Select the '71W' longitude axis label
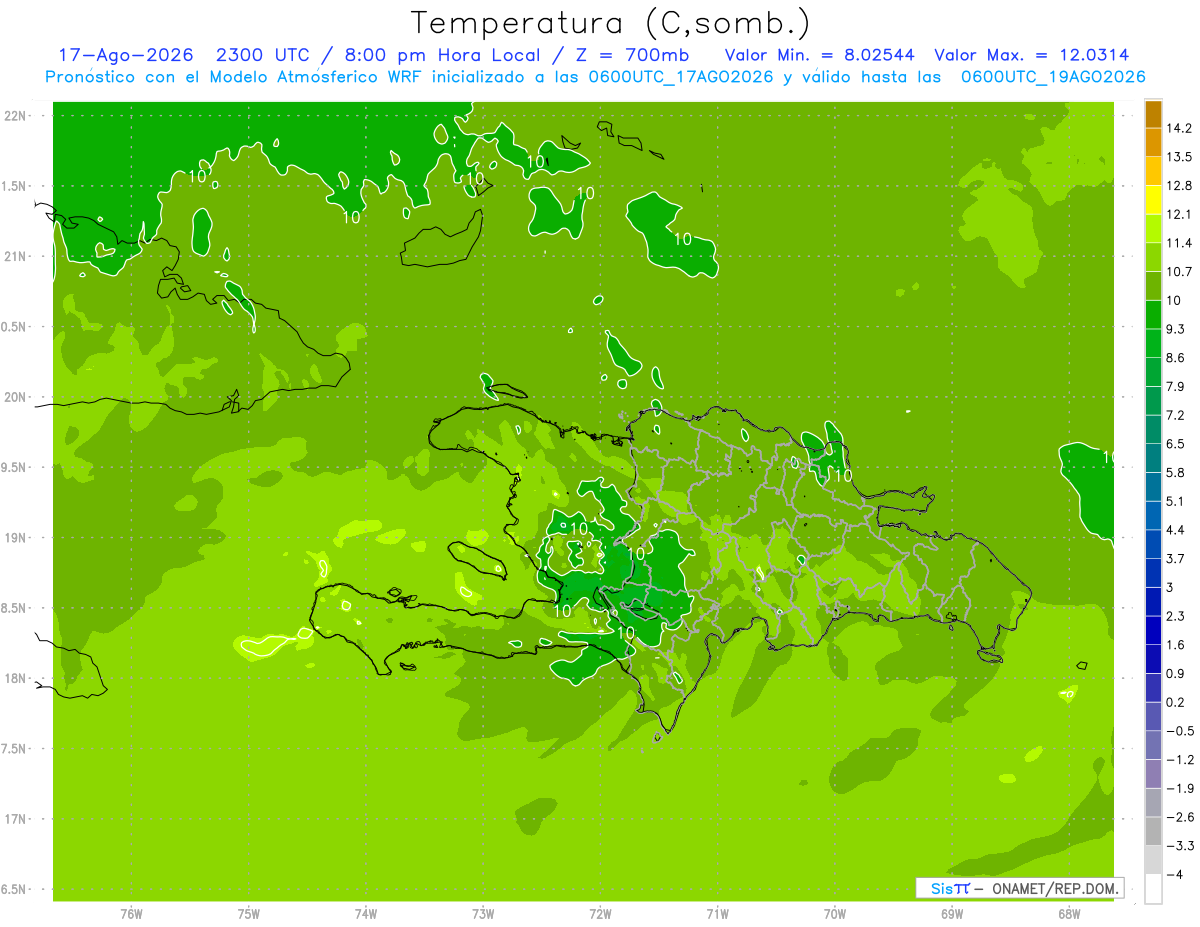Viewport: 1200px width, 927px height. tap(717, 914)
